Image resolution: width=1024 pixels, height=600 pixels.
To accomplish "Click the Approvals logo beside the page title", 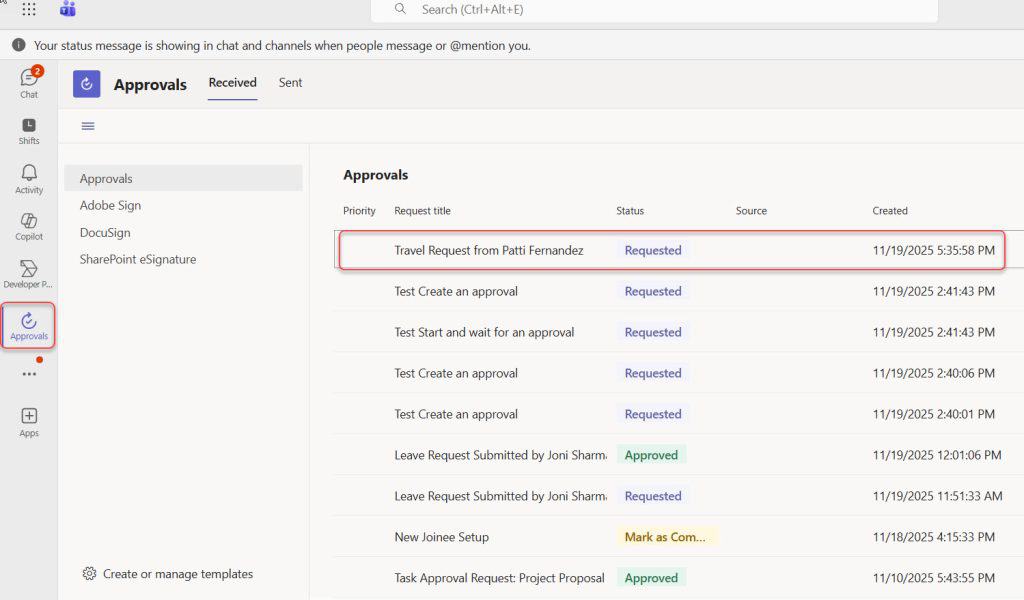I will pyautogui.click(x=86, y=84).
